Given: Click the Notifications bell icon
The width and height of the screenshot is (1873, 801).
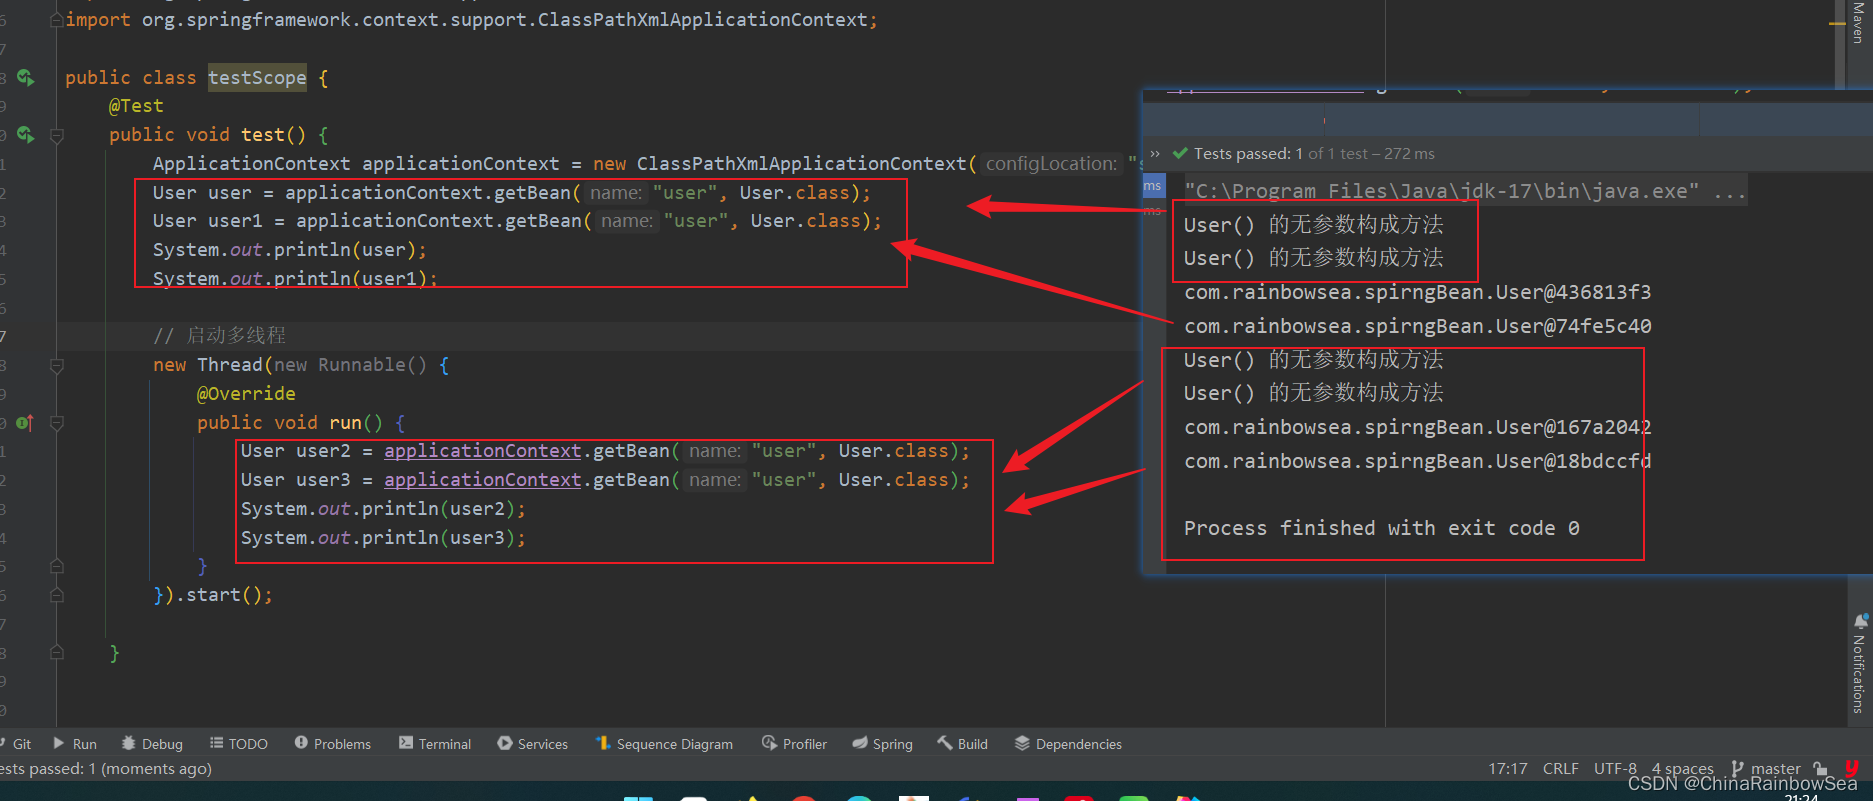Looking at the screenshot, I should point(1861,621).
